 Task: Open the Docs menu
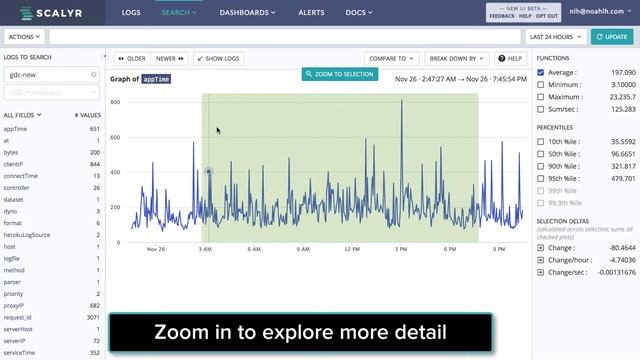359,13
